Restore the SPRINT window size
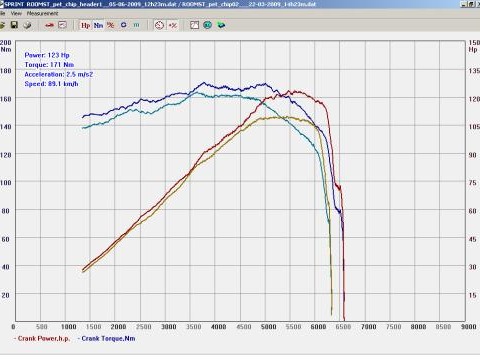Viewport: 480px width, 360px height. click(x=472, y=4)
